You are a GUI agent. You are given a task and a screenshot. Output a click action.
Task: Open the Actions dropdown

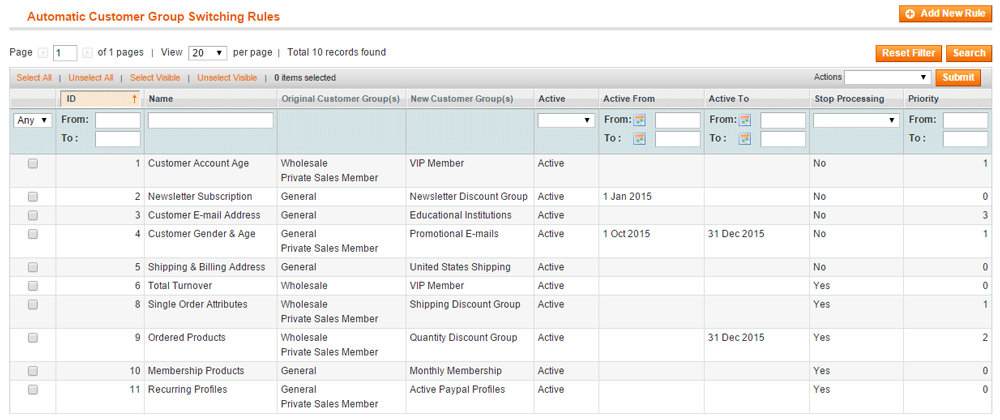(x=888, y=77)
